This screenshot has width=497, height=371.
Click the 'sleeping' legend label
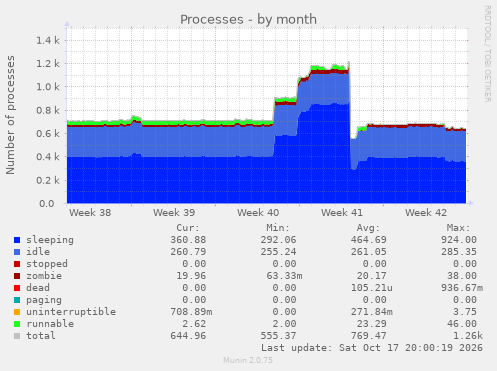click(50, 240)
